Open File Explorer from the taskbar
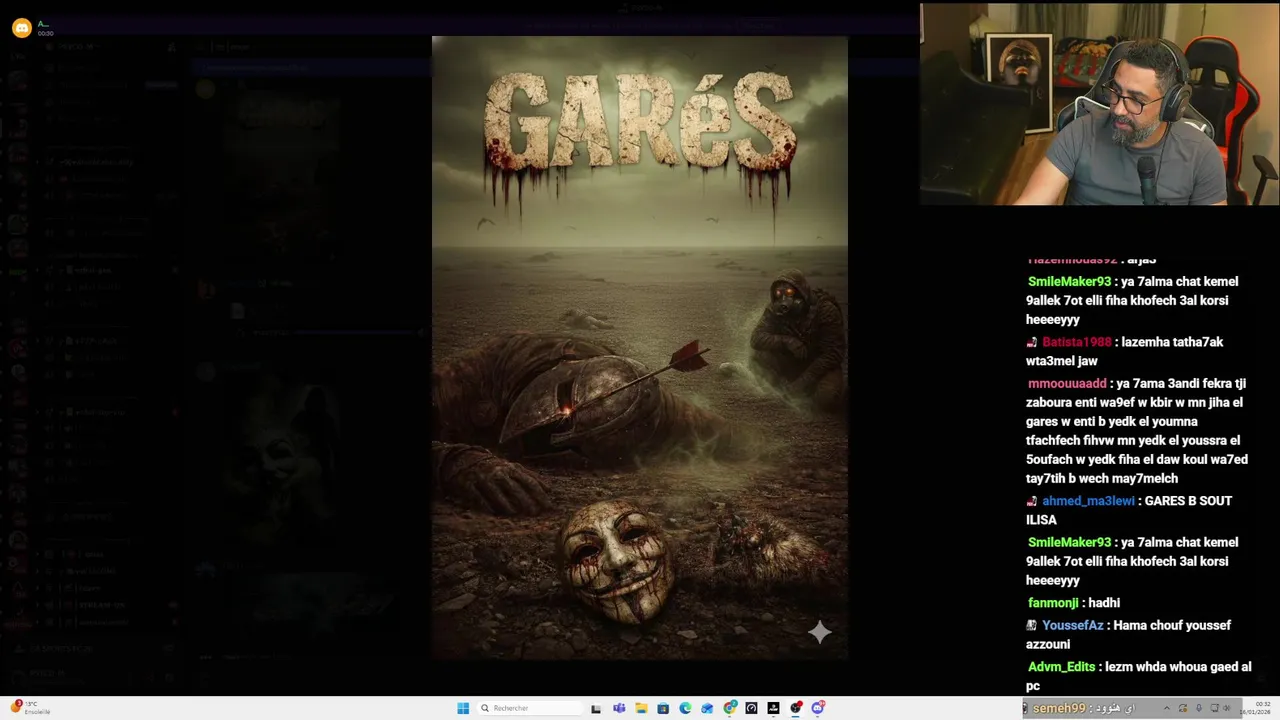Viewport: 1280px width, 720px height. [641, 708]
